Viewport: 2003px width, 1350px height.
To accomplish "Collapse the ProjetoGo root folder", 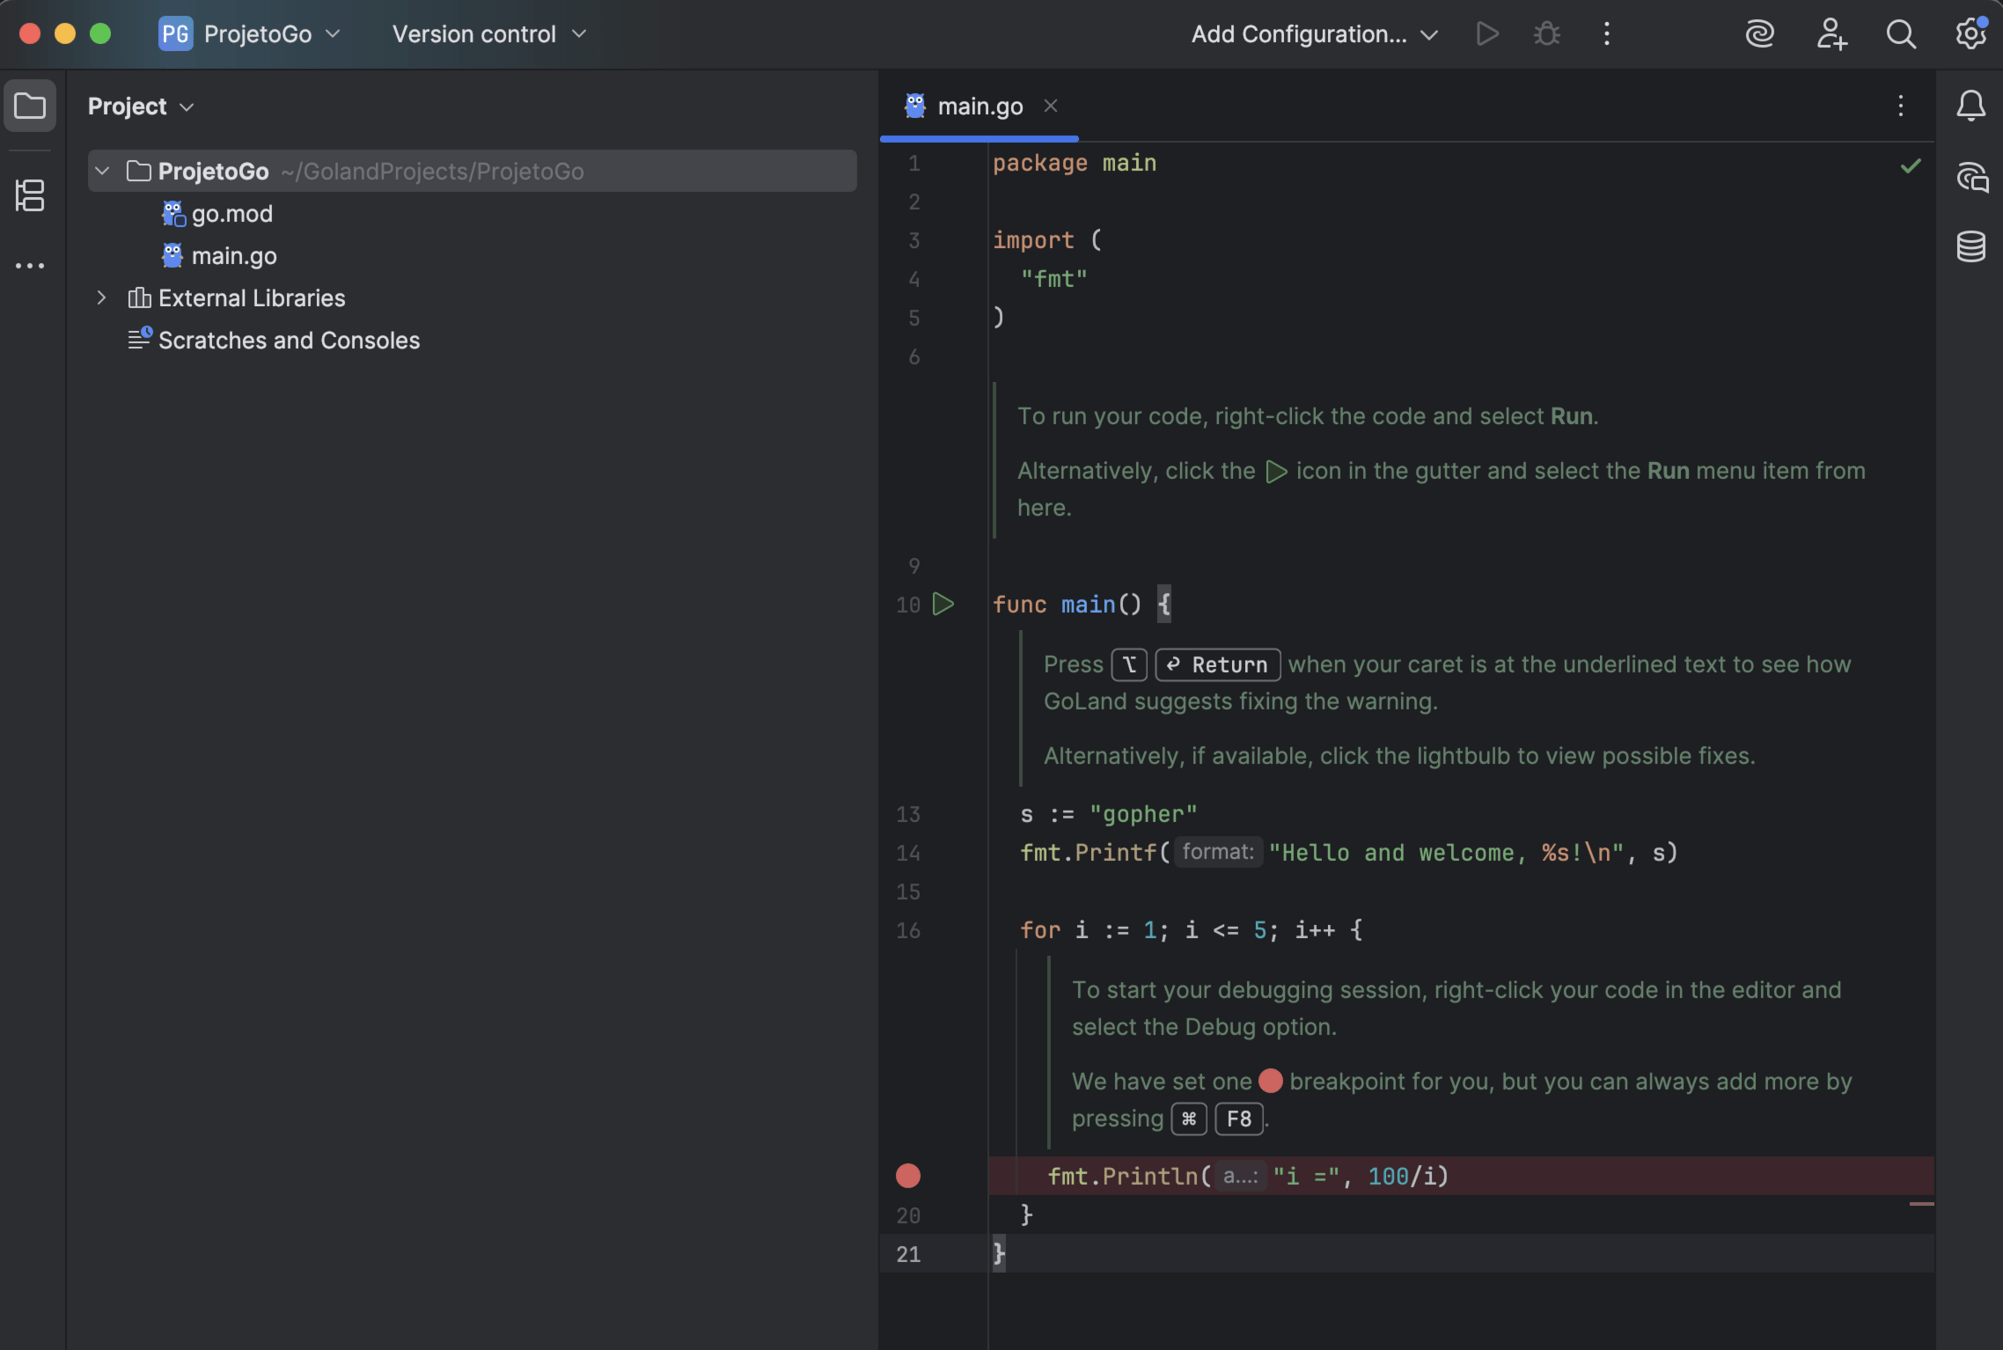I will click(x=102, y=171).
